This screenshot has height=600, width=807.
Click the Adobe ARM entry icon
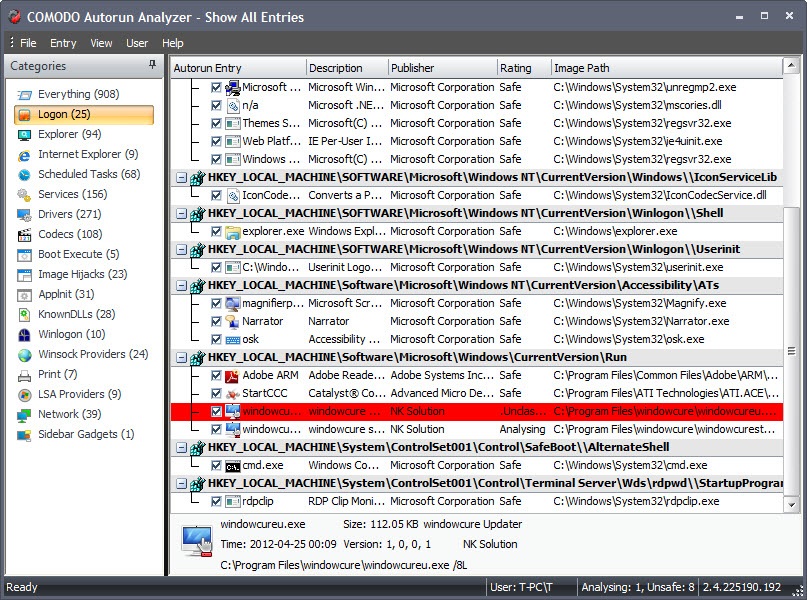233,376
